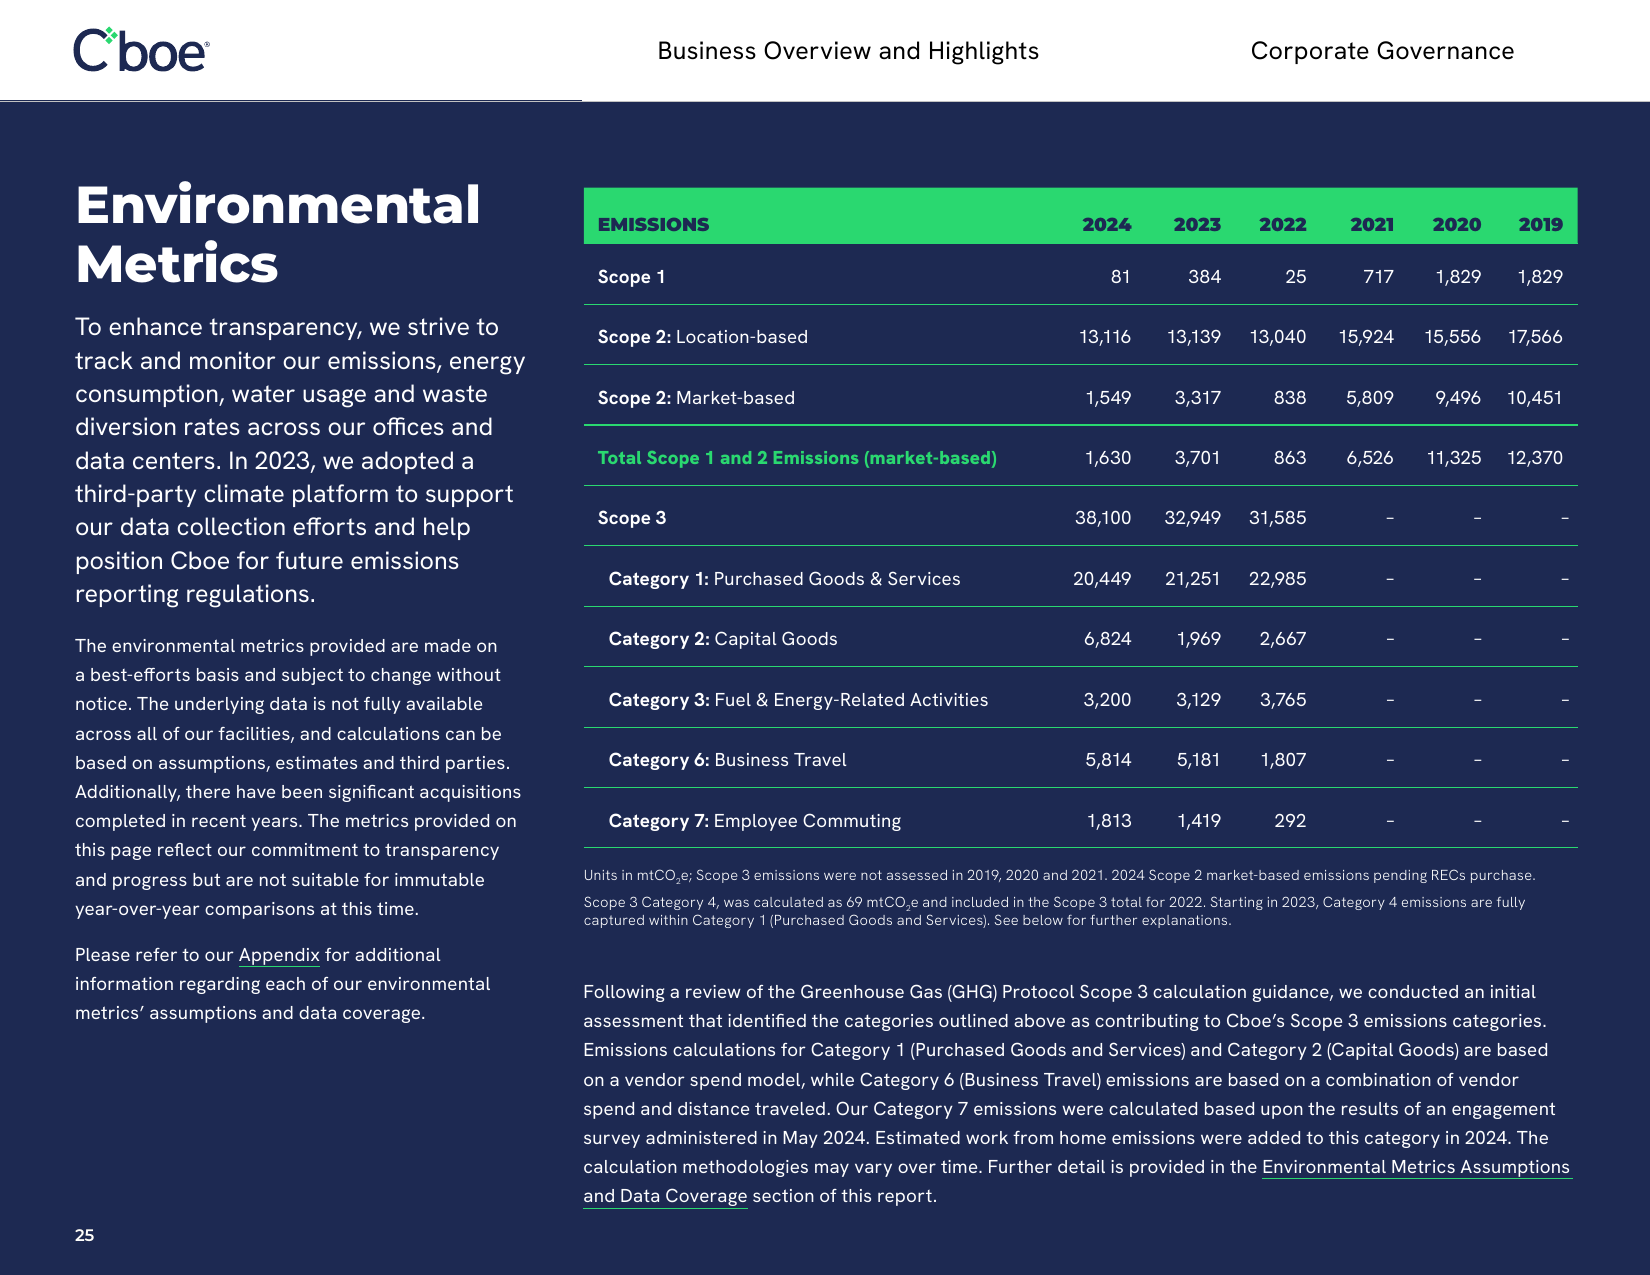
Task: Click the total emissions value 12,370
Action: pyautogui.click(x=1535, y=458)
